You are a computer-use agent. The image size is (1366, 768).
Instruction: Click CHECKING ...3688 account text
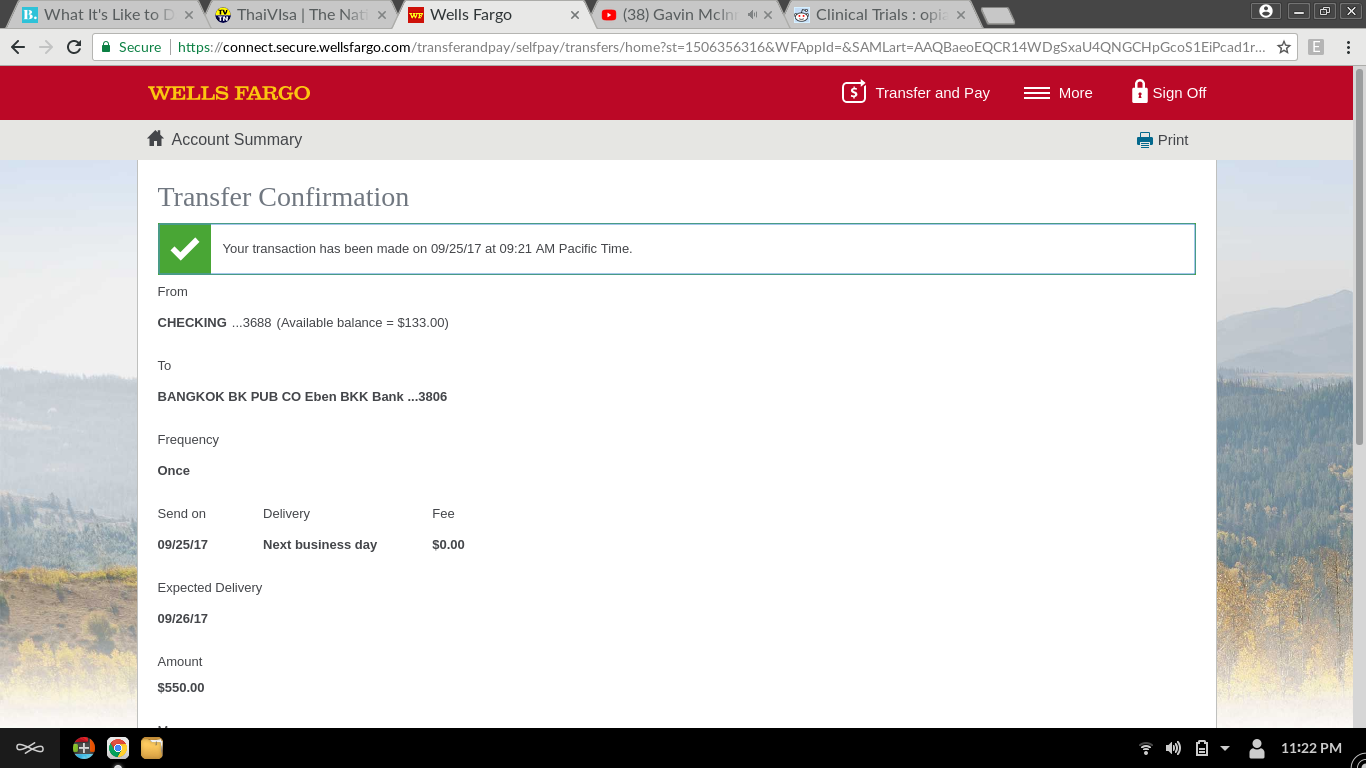click(214, 323)
